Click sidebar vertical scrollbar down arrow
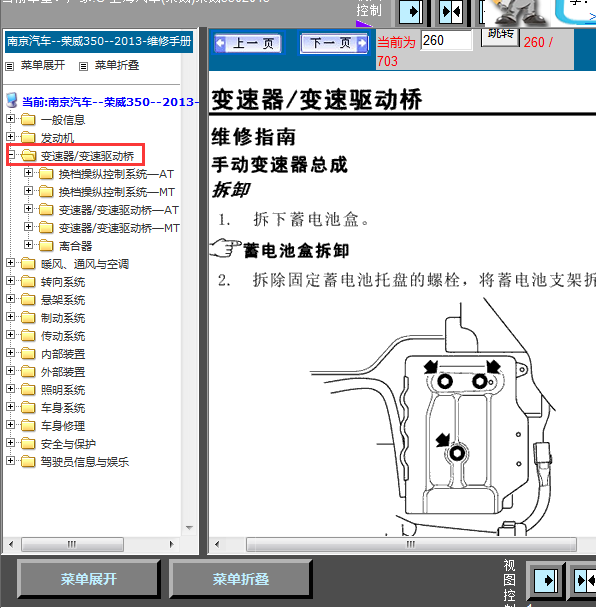Viewport: 596px width, 608px height. [189, 528]
